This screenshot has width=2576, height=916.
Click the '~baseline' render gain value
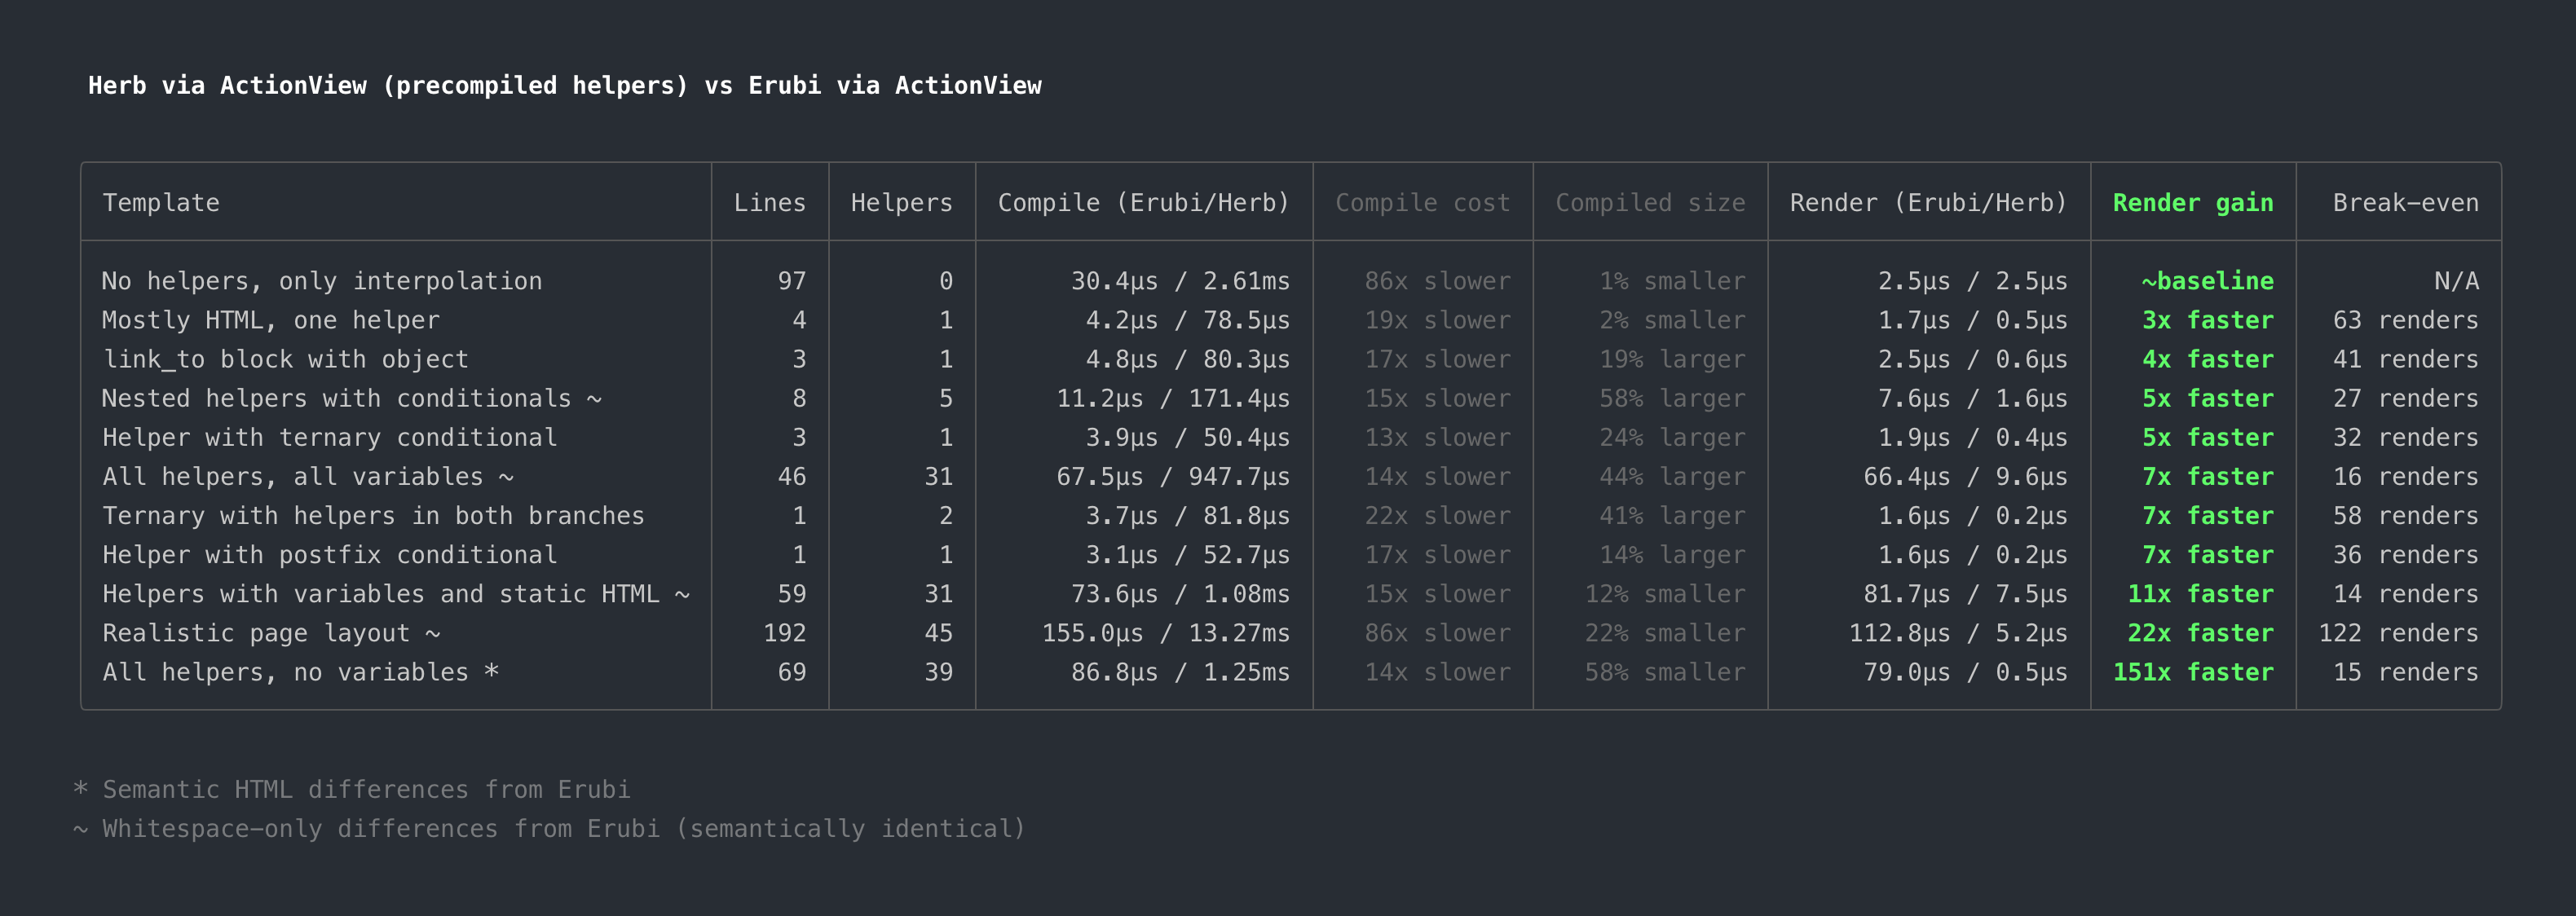point(2207,281)
